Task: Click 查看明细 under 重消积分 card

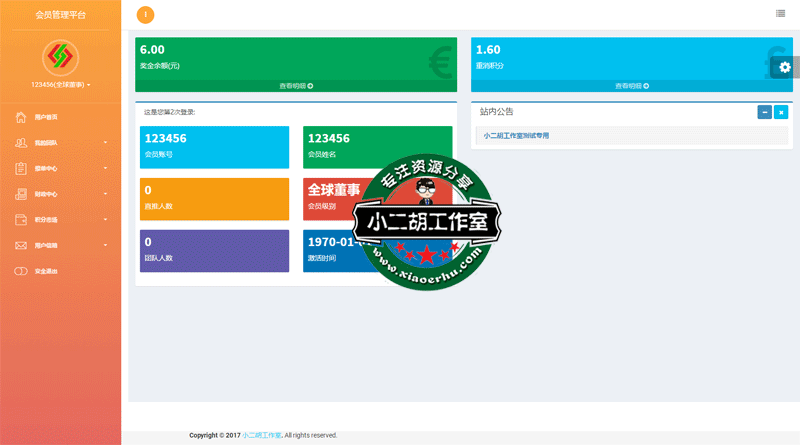Action: pos(631,86)
